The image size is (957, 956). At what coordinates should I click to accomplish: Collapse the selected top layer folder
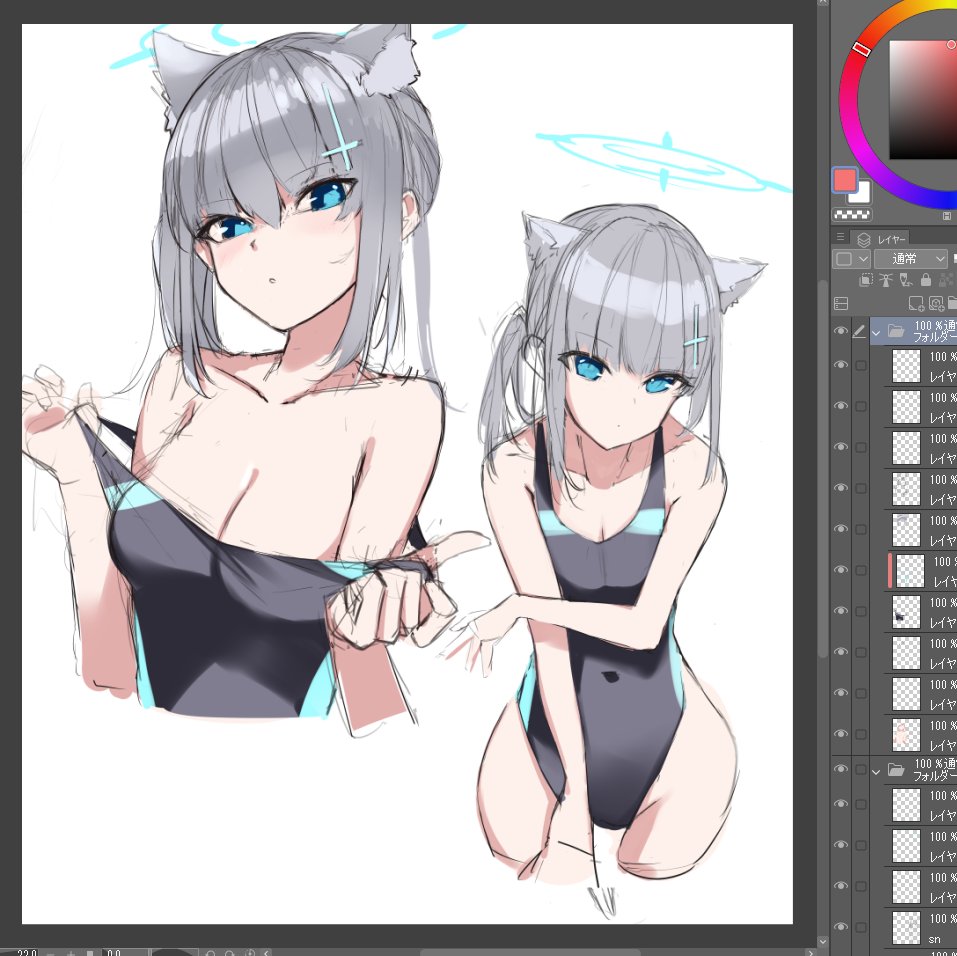point(876,333)
